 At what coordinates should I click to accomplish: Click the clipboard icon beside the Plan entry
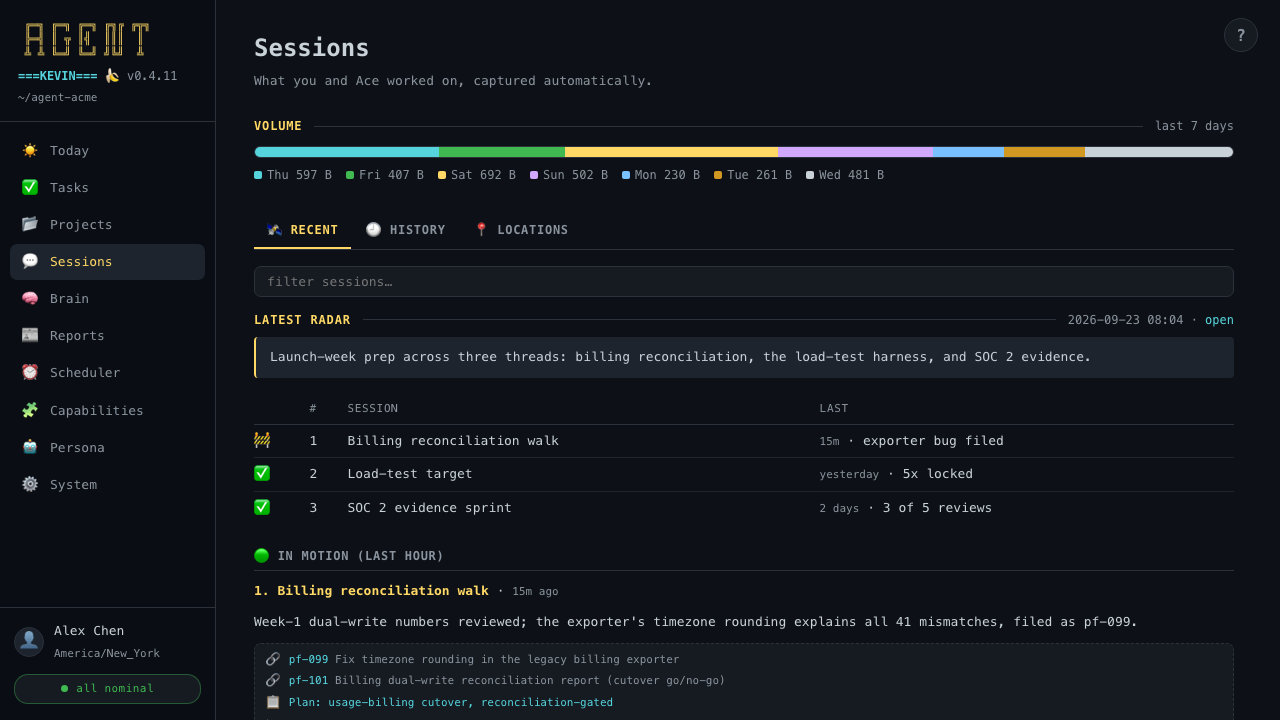point(273,702)
